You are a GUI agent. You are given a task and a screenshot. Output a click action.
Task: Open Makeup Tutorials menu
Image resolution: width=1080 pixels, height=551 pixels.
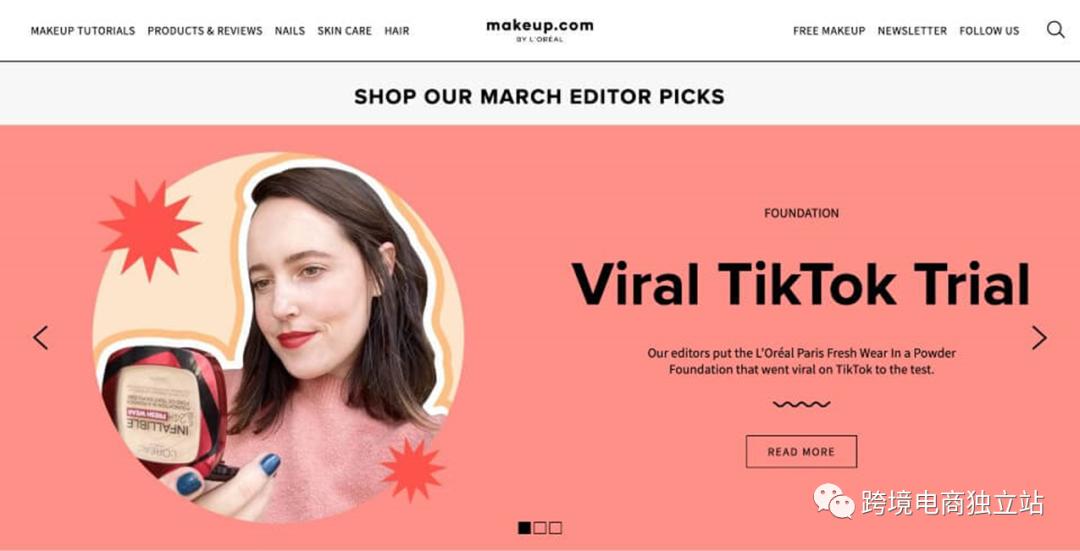point(83,31)
